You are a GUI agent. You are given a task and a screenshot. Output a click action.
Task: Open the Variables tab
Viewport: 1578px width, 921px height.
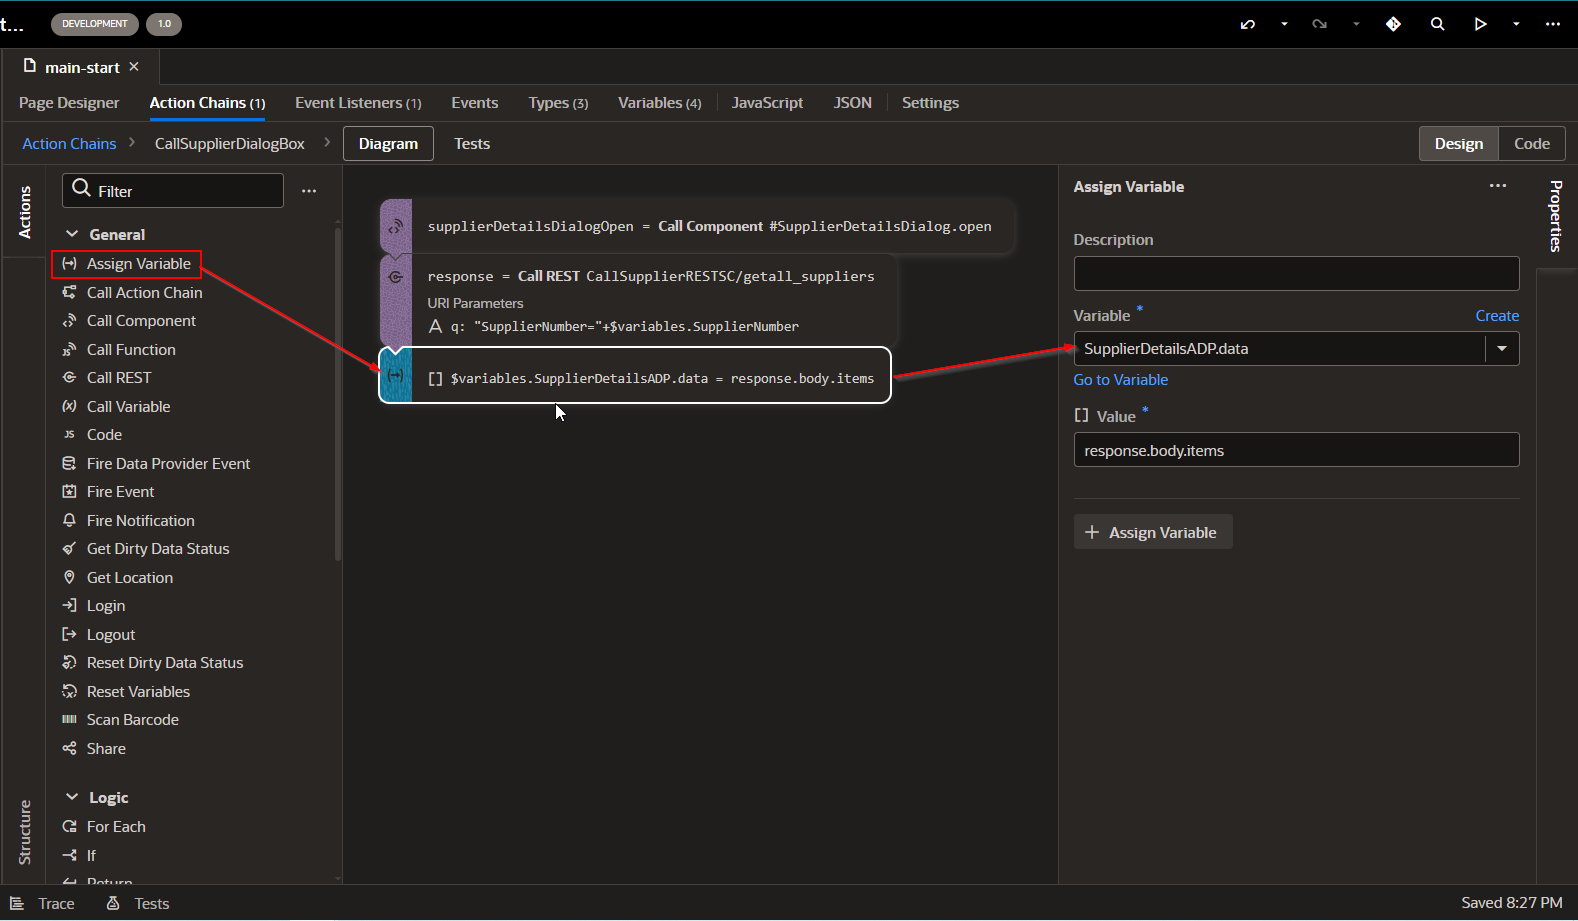[659, 102]
